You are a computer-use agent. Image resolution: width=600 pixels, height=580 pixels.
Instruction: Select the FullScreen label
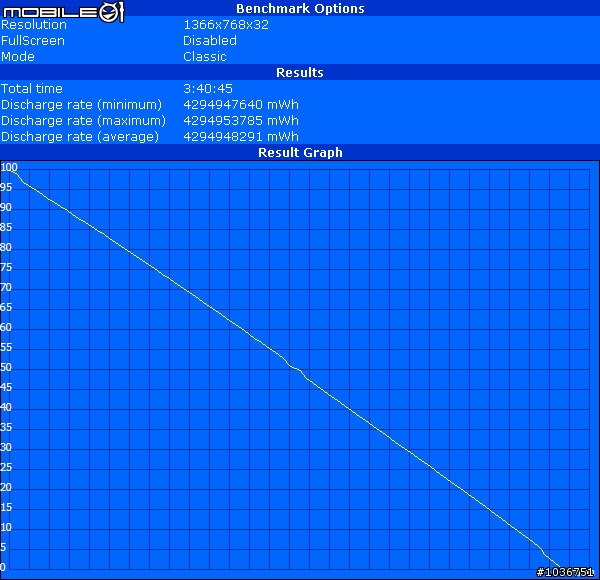click(x=33, y=41)
